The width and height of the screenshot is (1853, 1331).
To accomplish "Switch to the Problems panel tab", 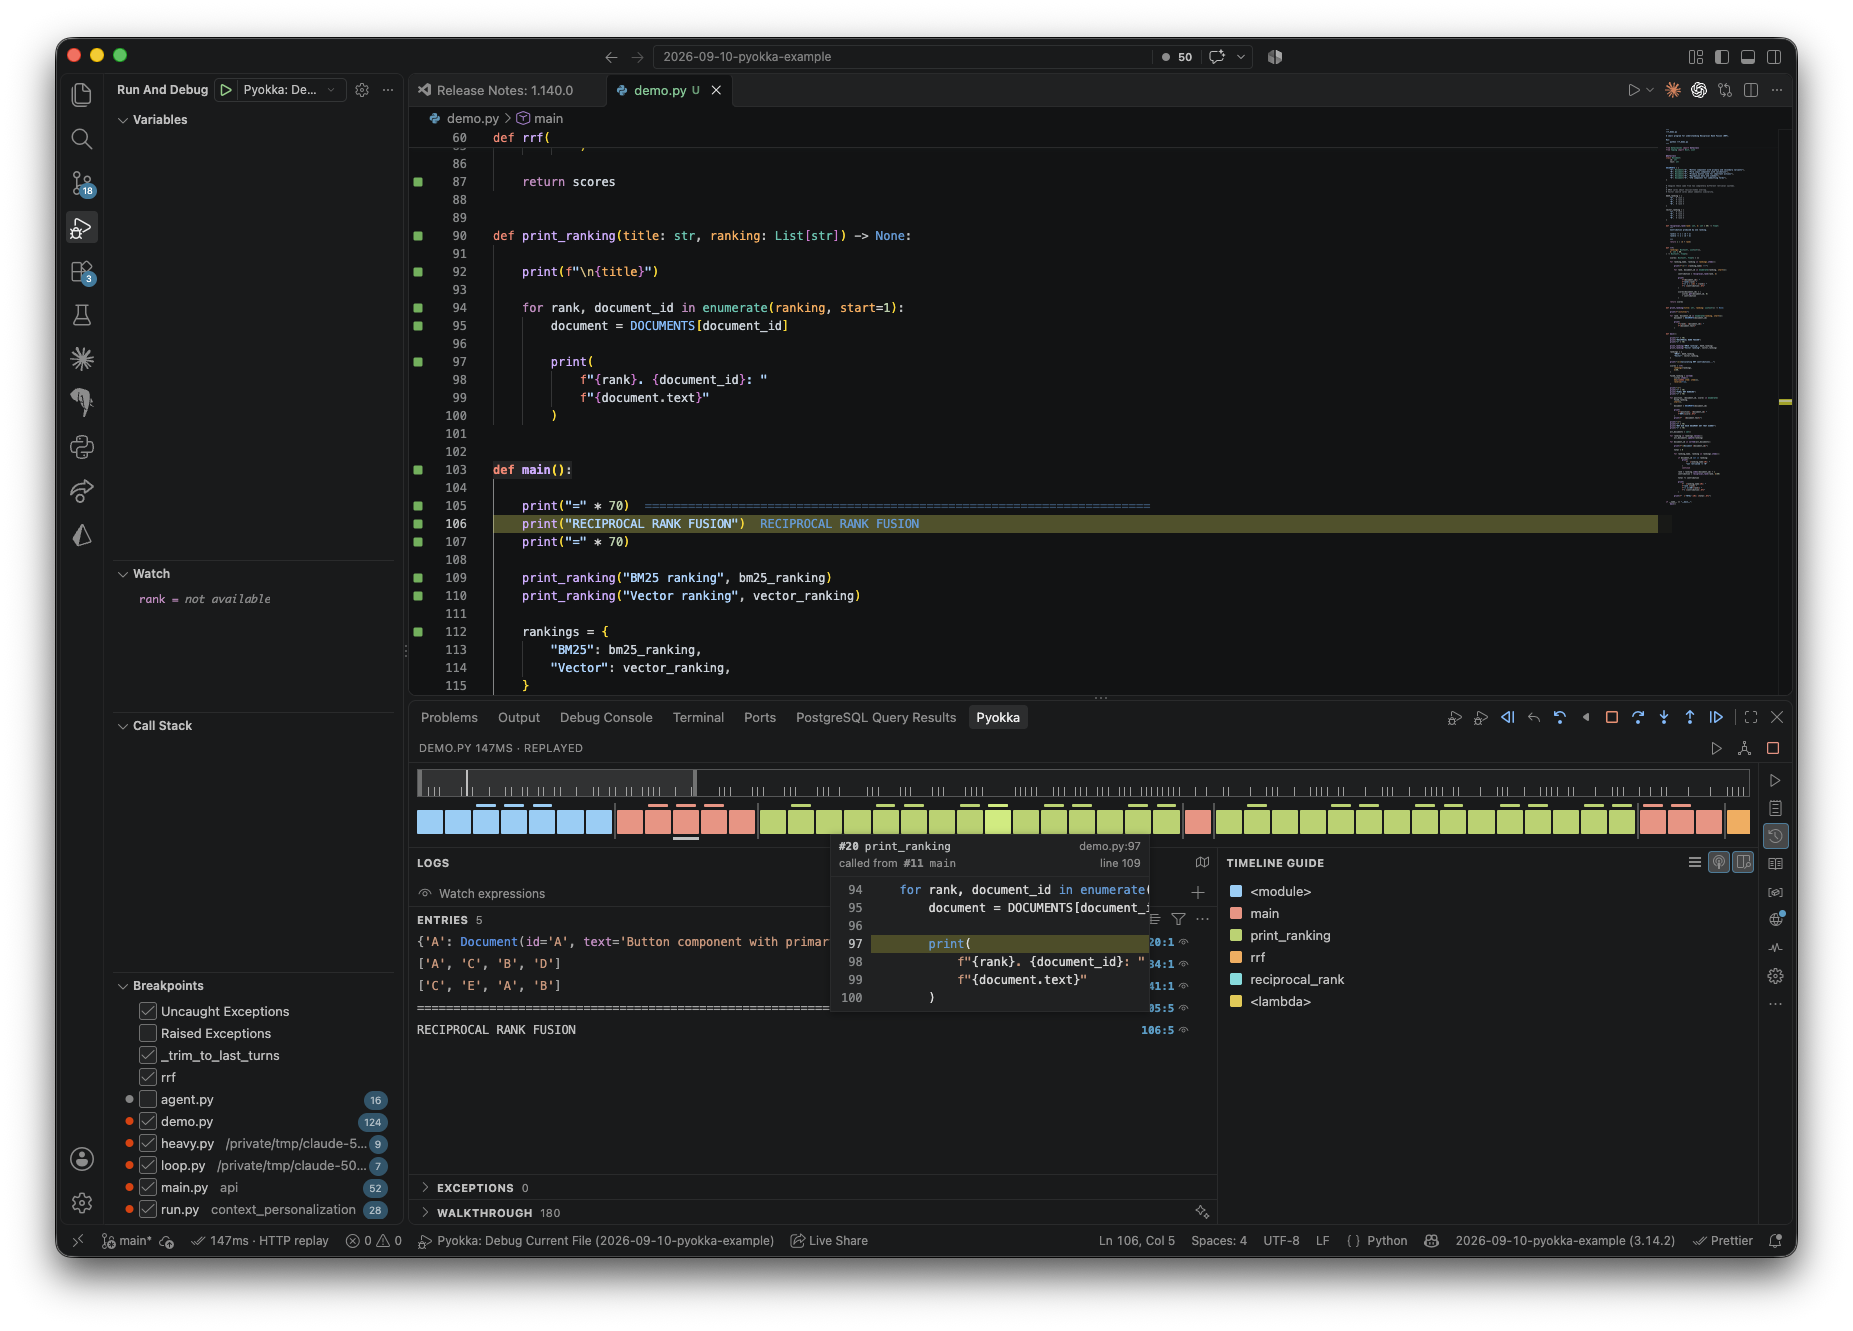I will (x=449, y=718).
